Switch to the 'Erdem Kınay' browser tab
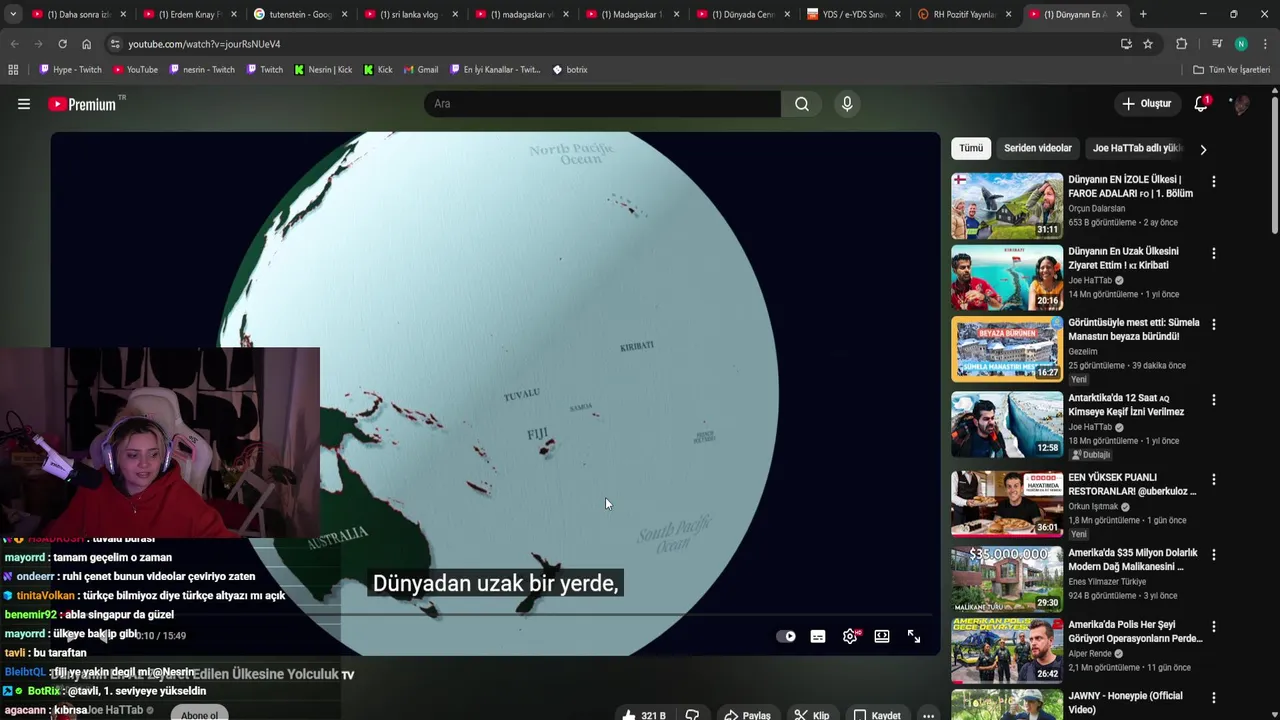1280x720 pixels. click(x=188, y=14)
